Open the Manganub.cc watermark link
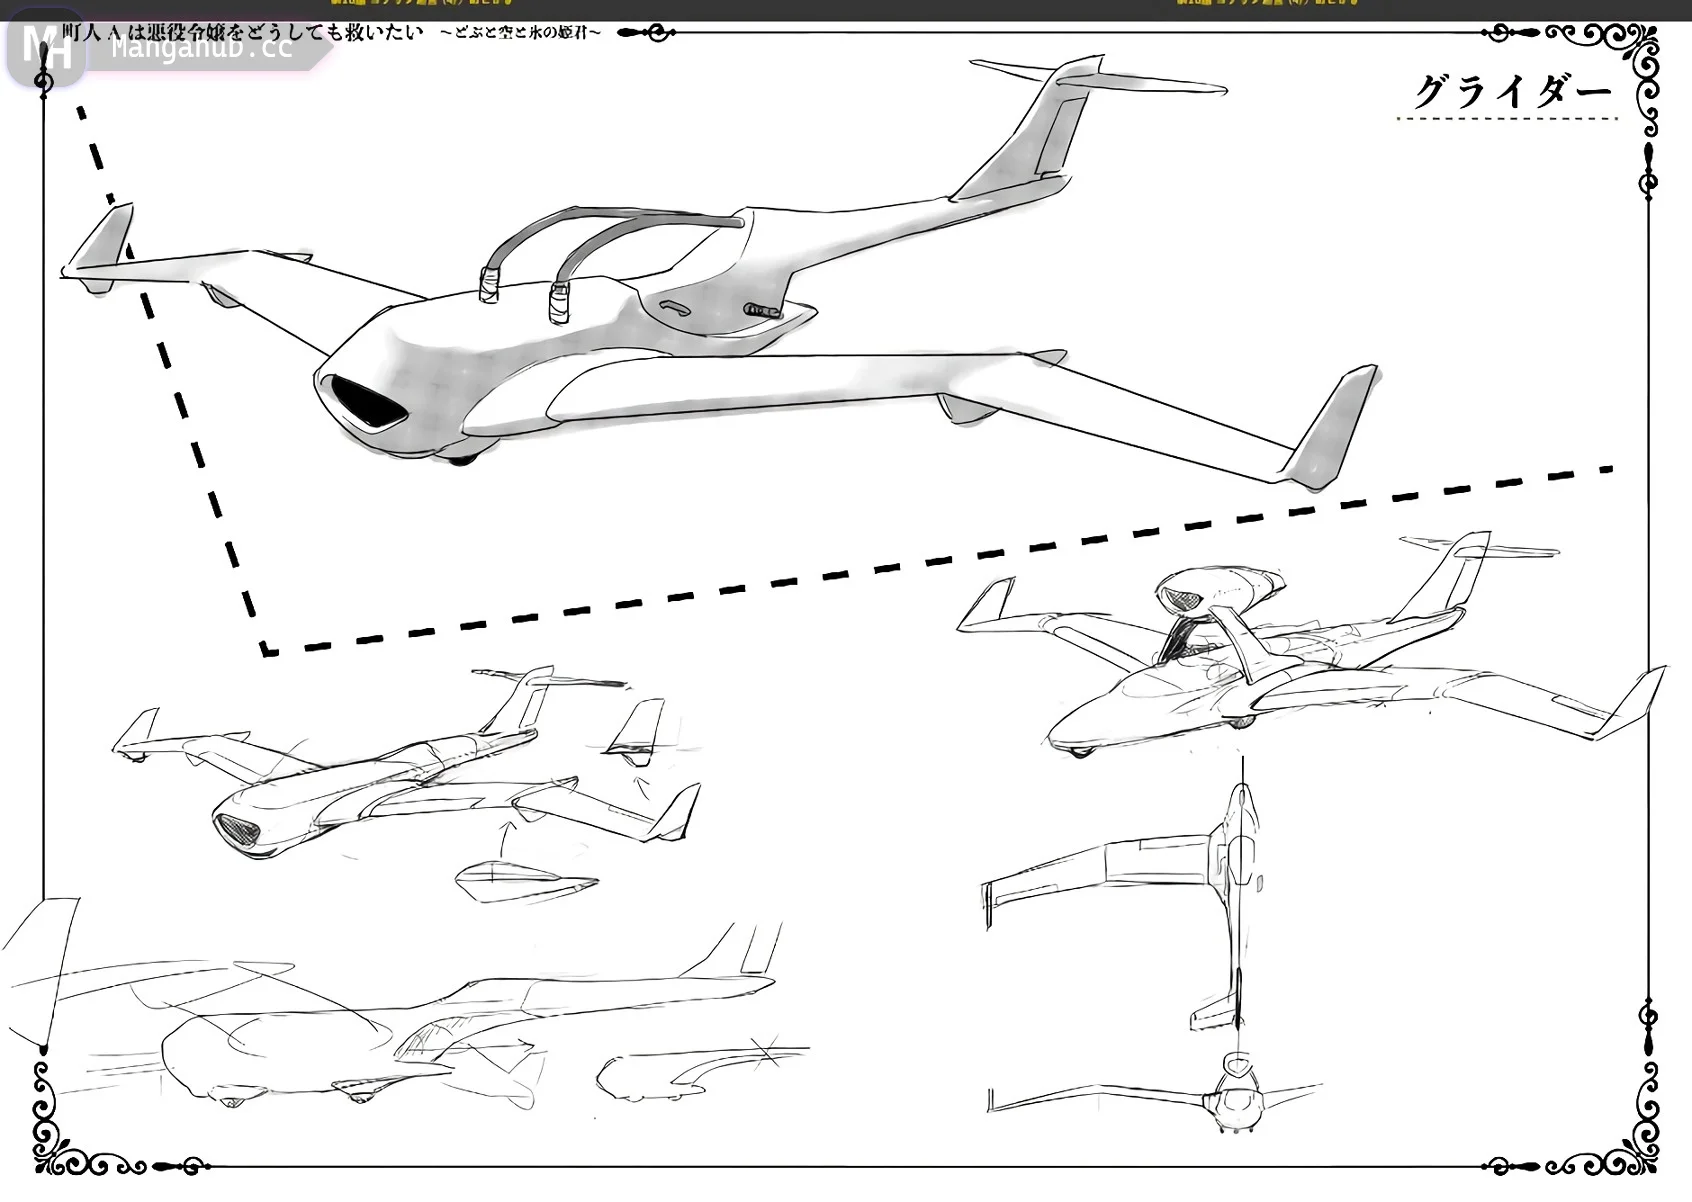 [x=201, y=48]
